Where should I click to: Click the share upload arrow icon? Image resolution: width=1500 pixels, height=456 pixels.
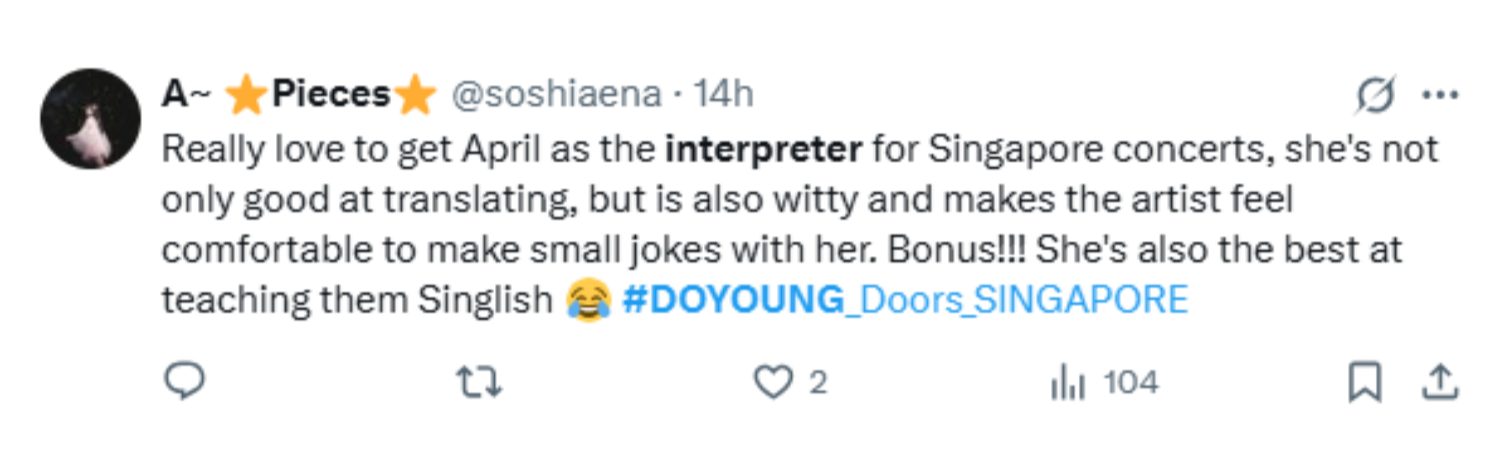point(1440,382)
